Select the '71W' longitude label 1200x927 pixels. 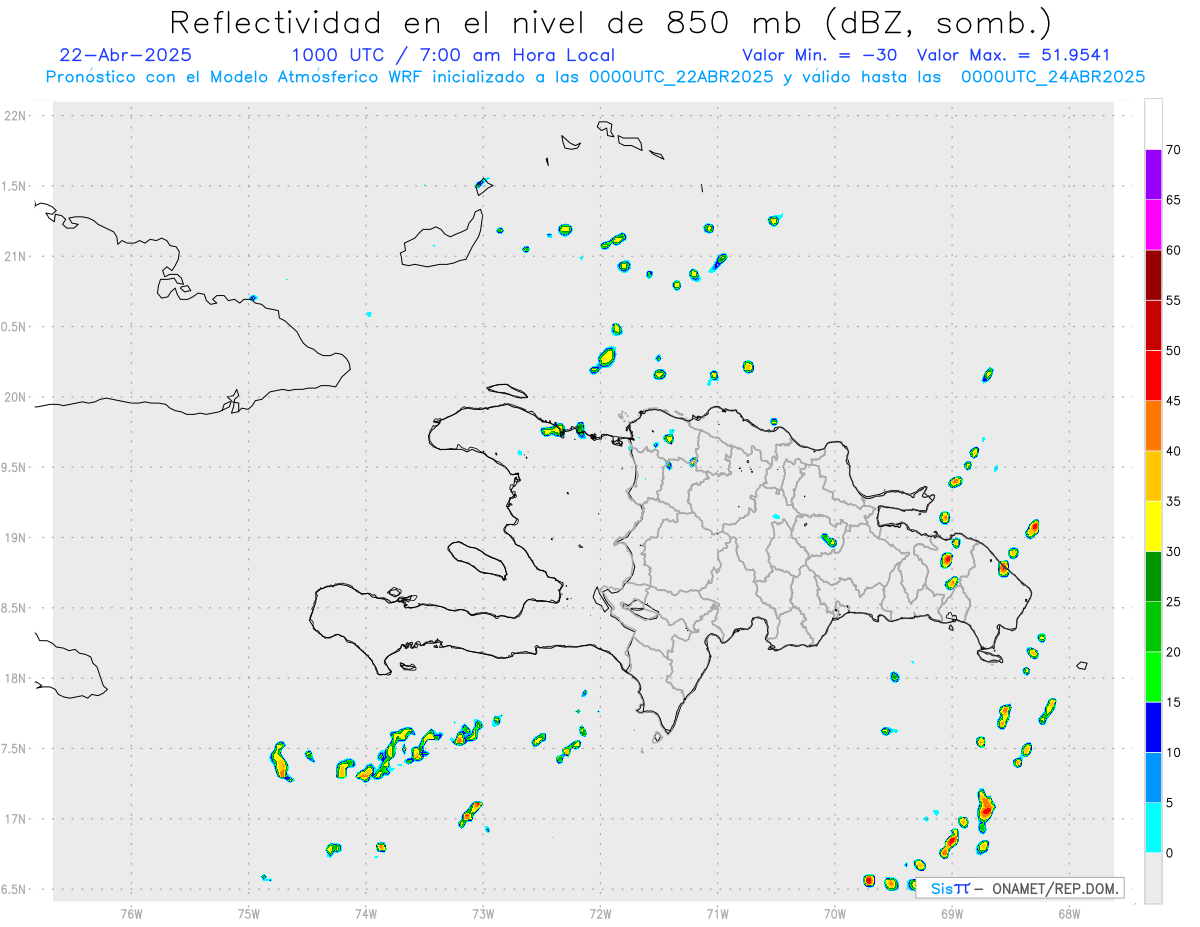click(x=717, y=913)
